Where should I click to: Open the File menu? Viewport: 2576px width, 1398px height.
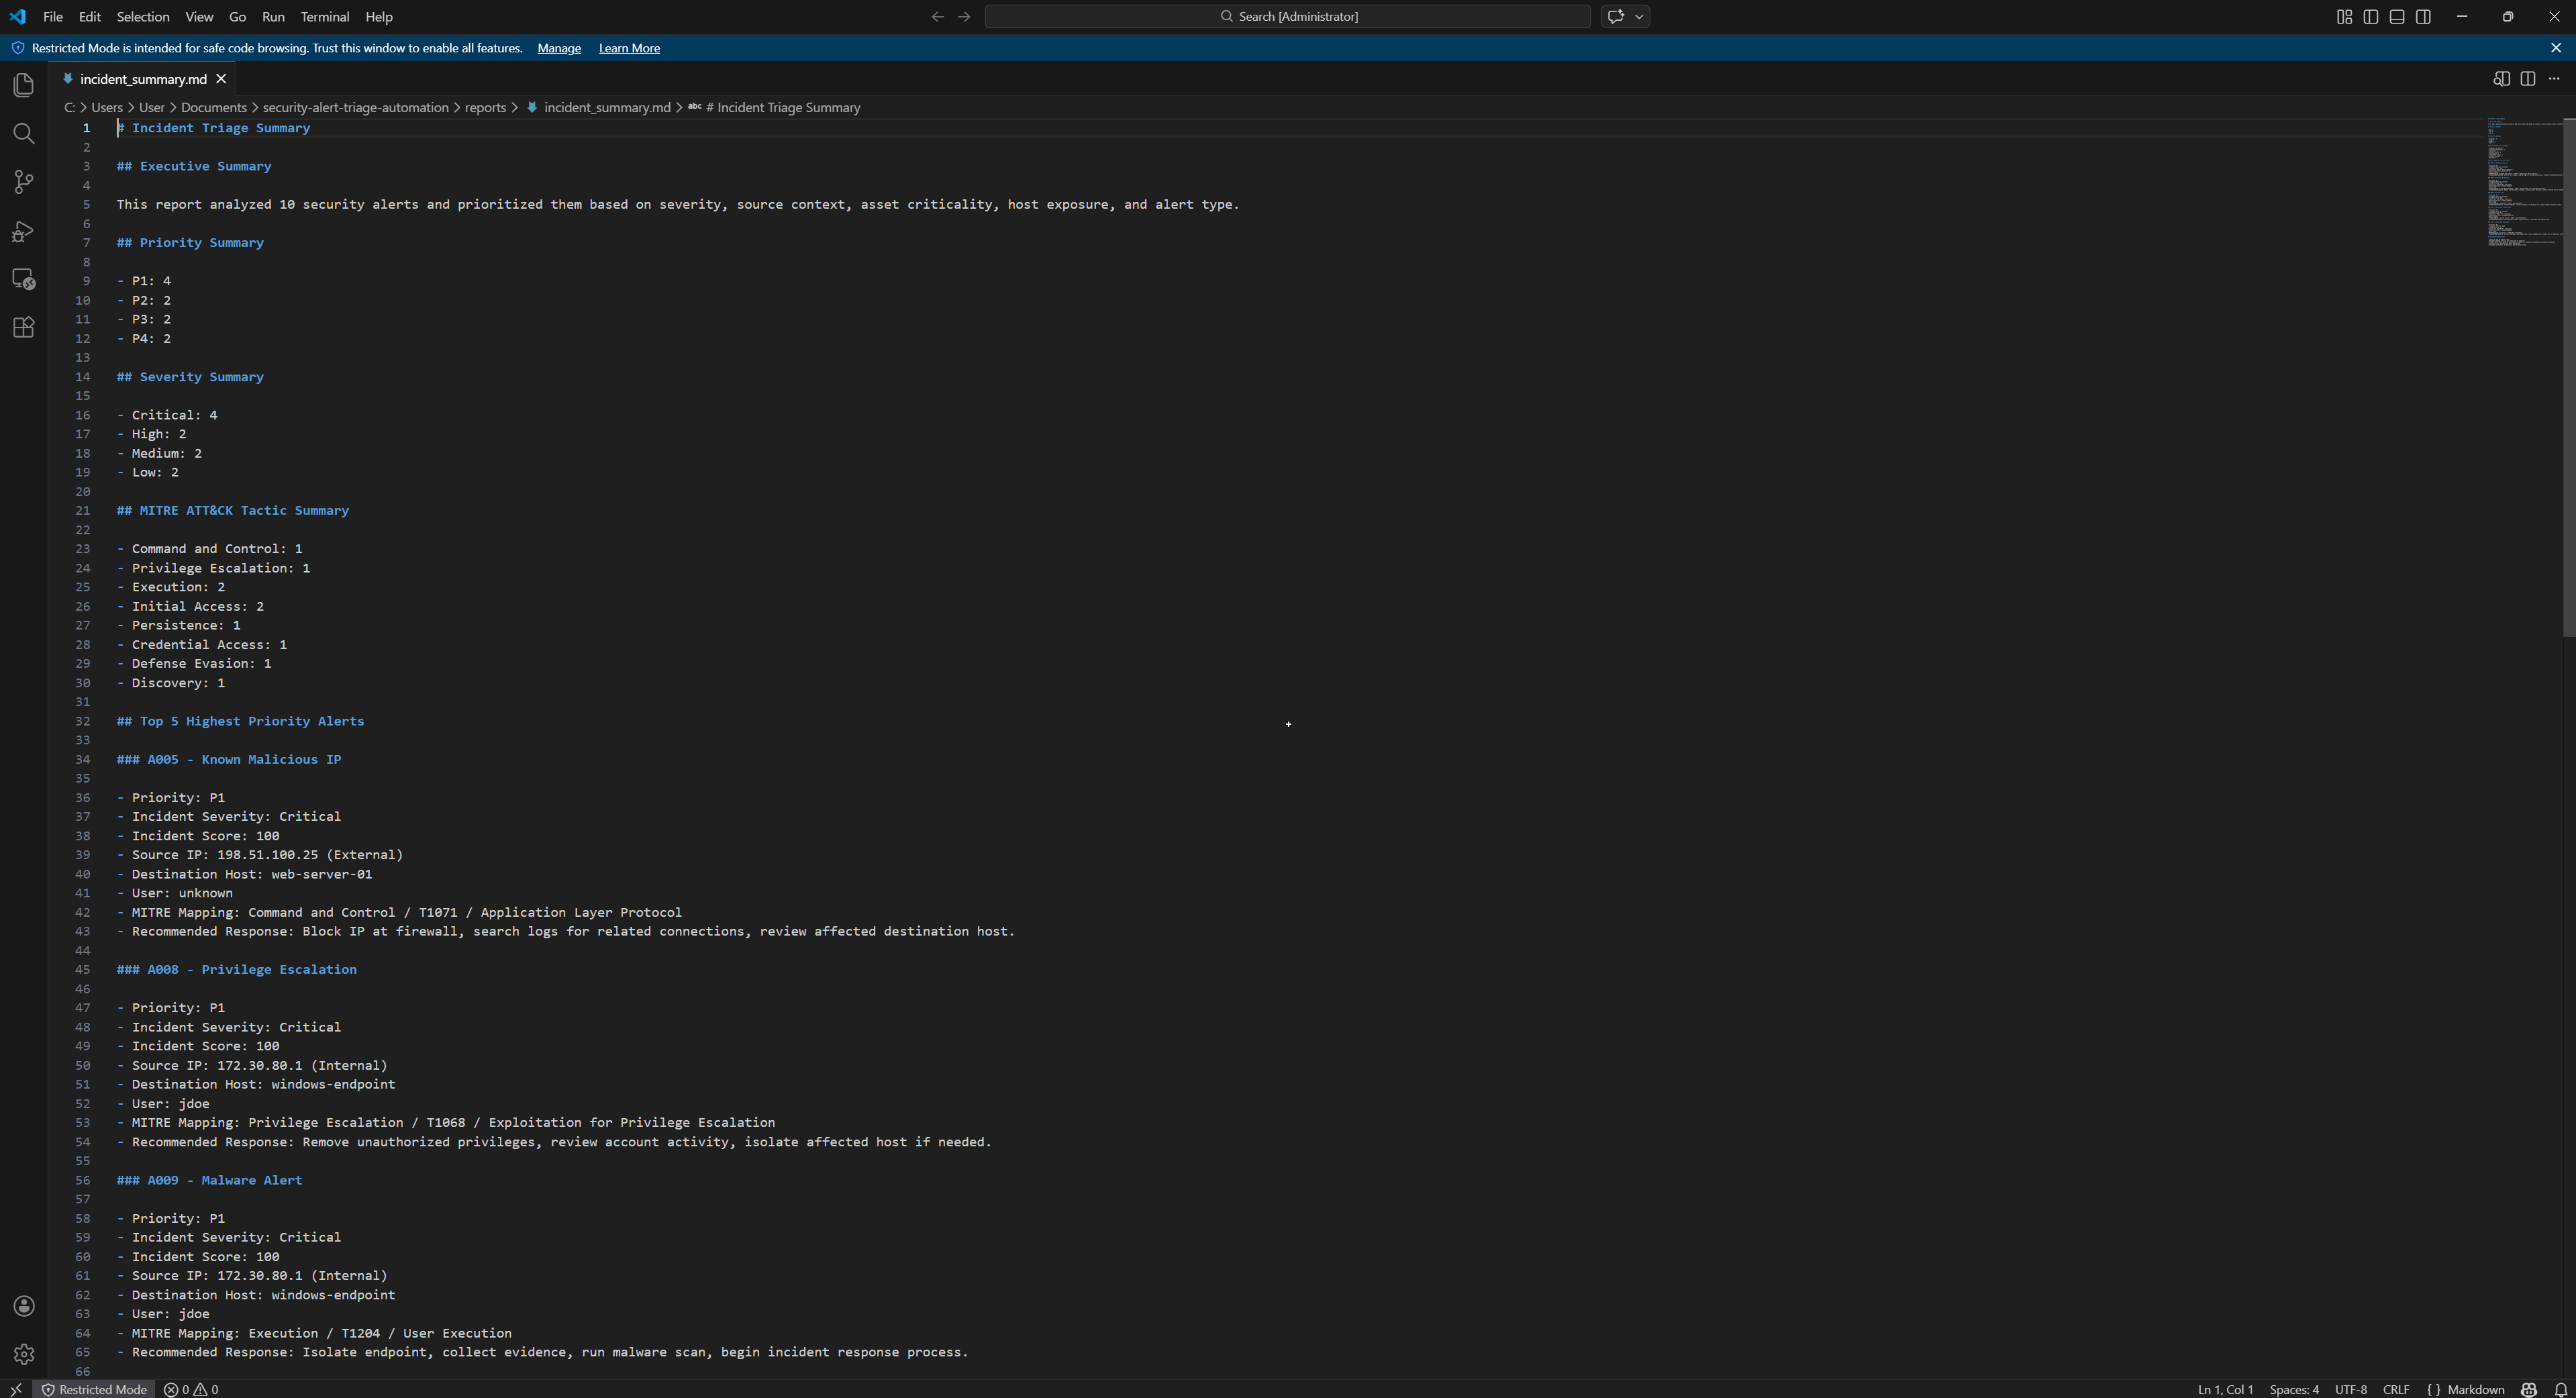(x=53, y=16)
